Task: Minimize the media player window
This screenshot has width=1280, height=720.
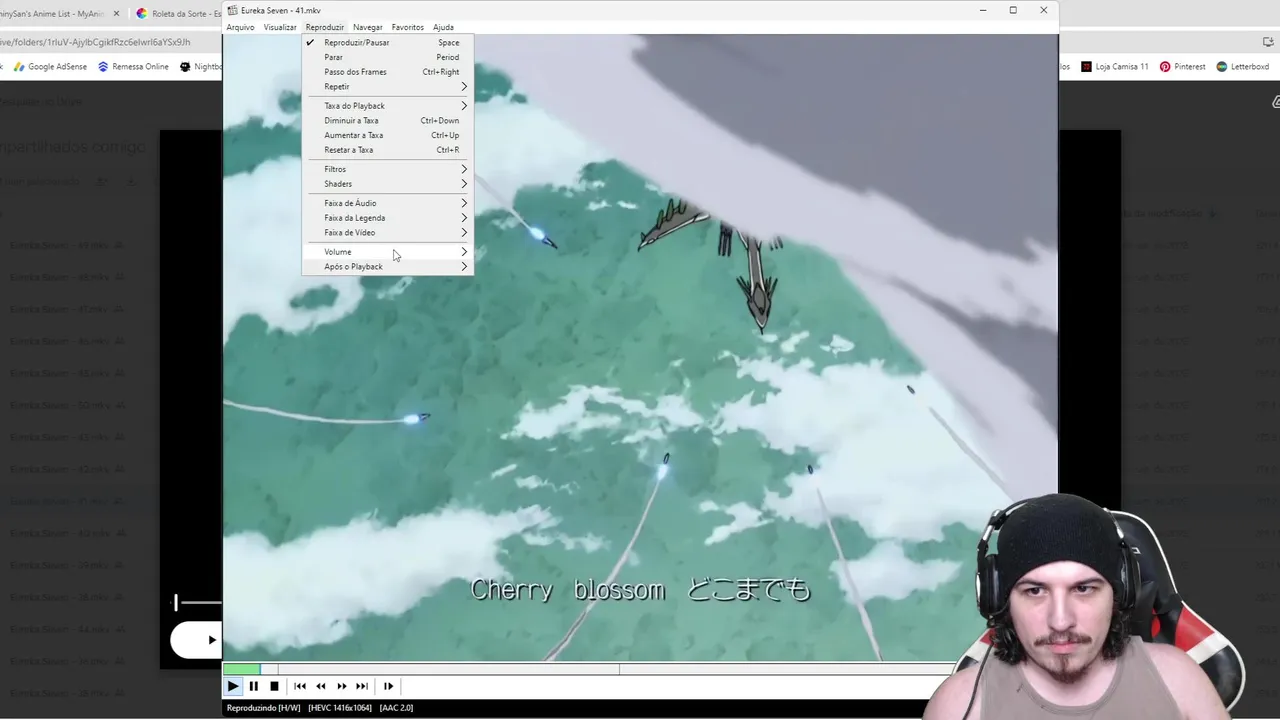Action: pyautogui.click(x=982, y=10)
